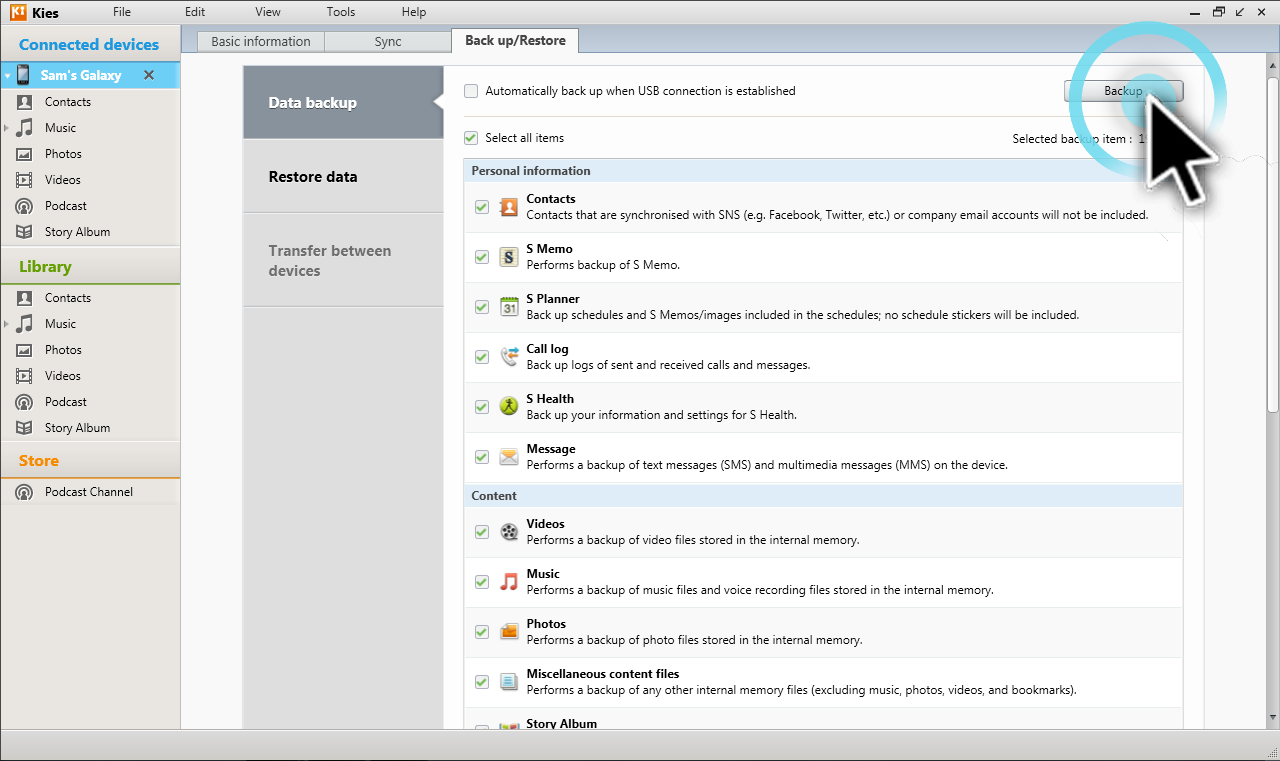Switch to Basic information tab
1280x761 pixels.
coord(261,41)
